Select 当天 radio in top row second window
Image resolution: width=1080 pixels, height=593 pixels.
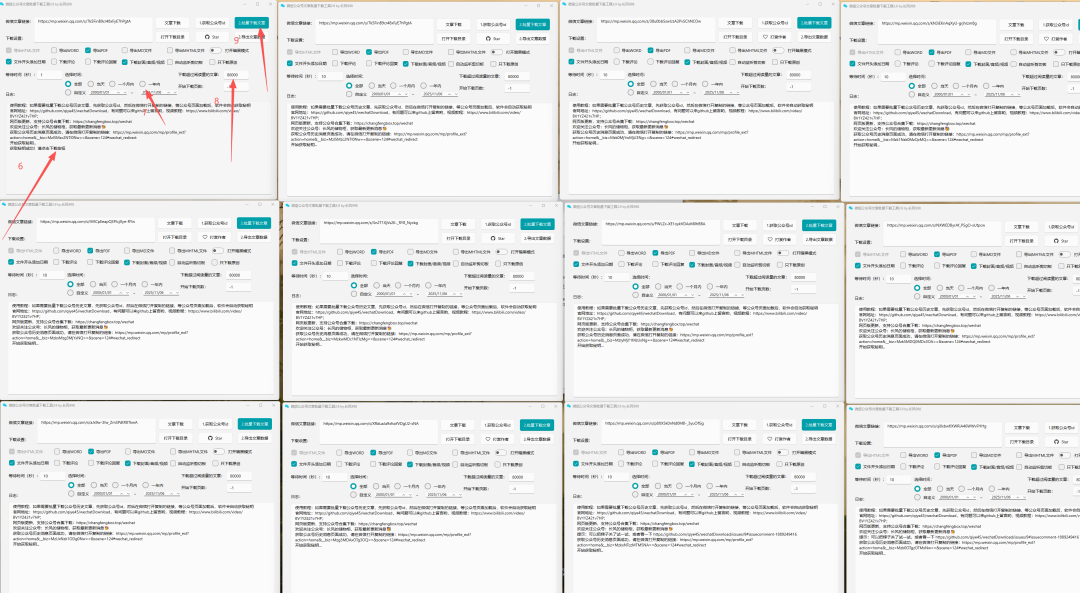pyautogui.click(x=372, y=85)
